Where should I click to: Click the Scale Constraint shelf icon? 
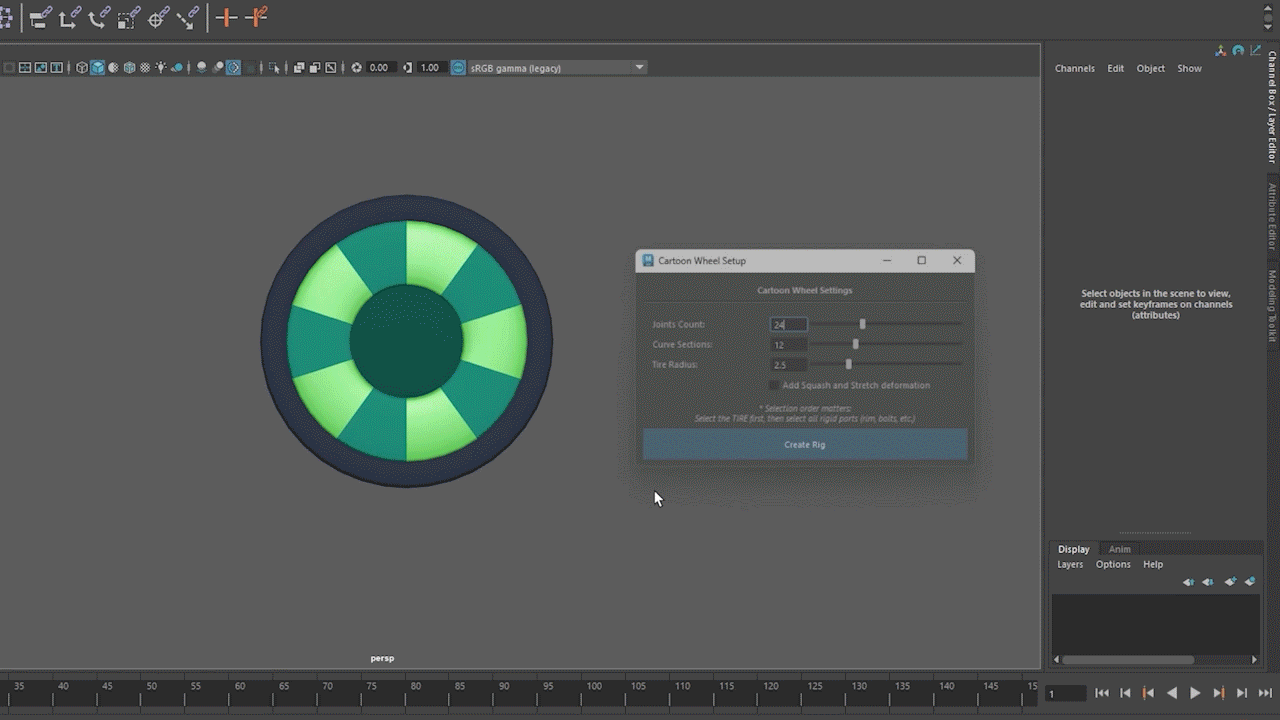point(128,17)
